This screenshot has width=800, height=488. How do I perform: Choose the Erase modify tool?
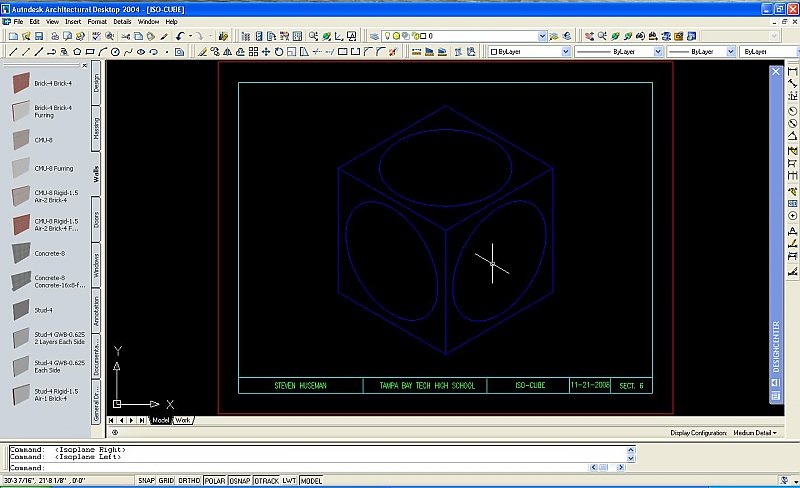202,52
